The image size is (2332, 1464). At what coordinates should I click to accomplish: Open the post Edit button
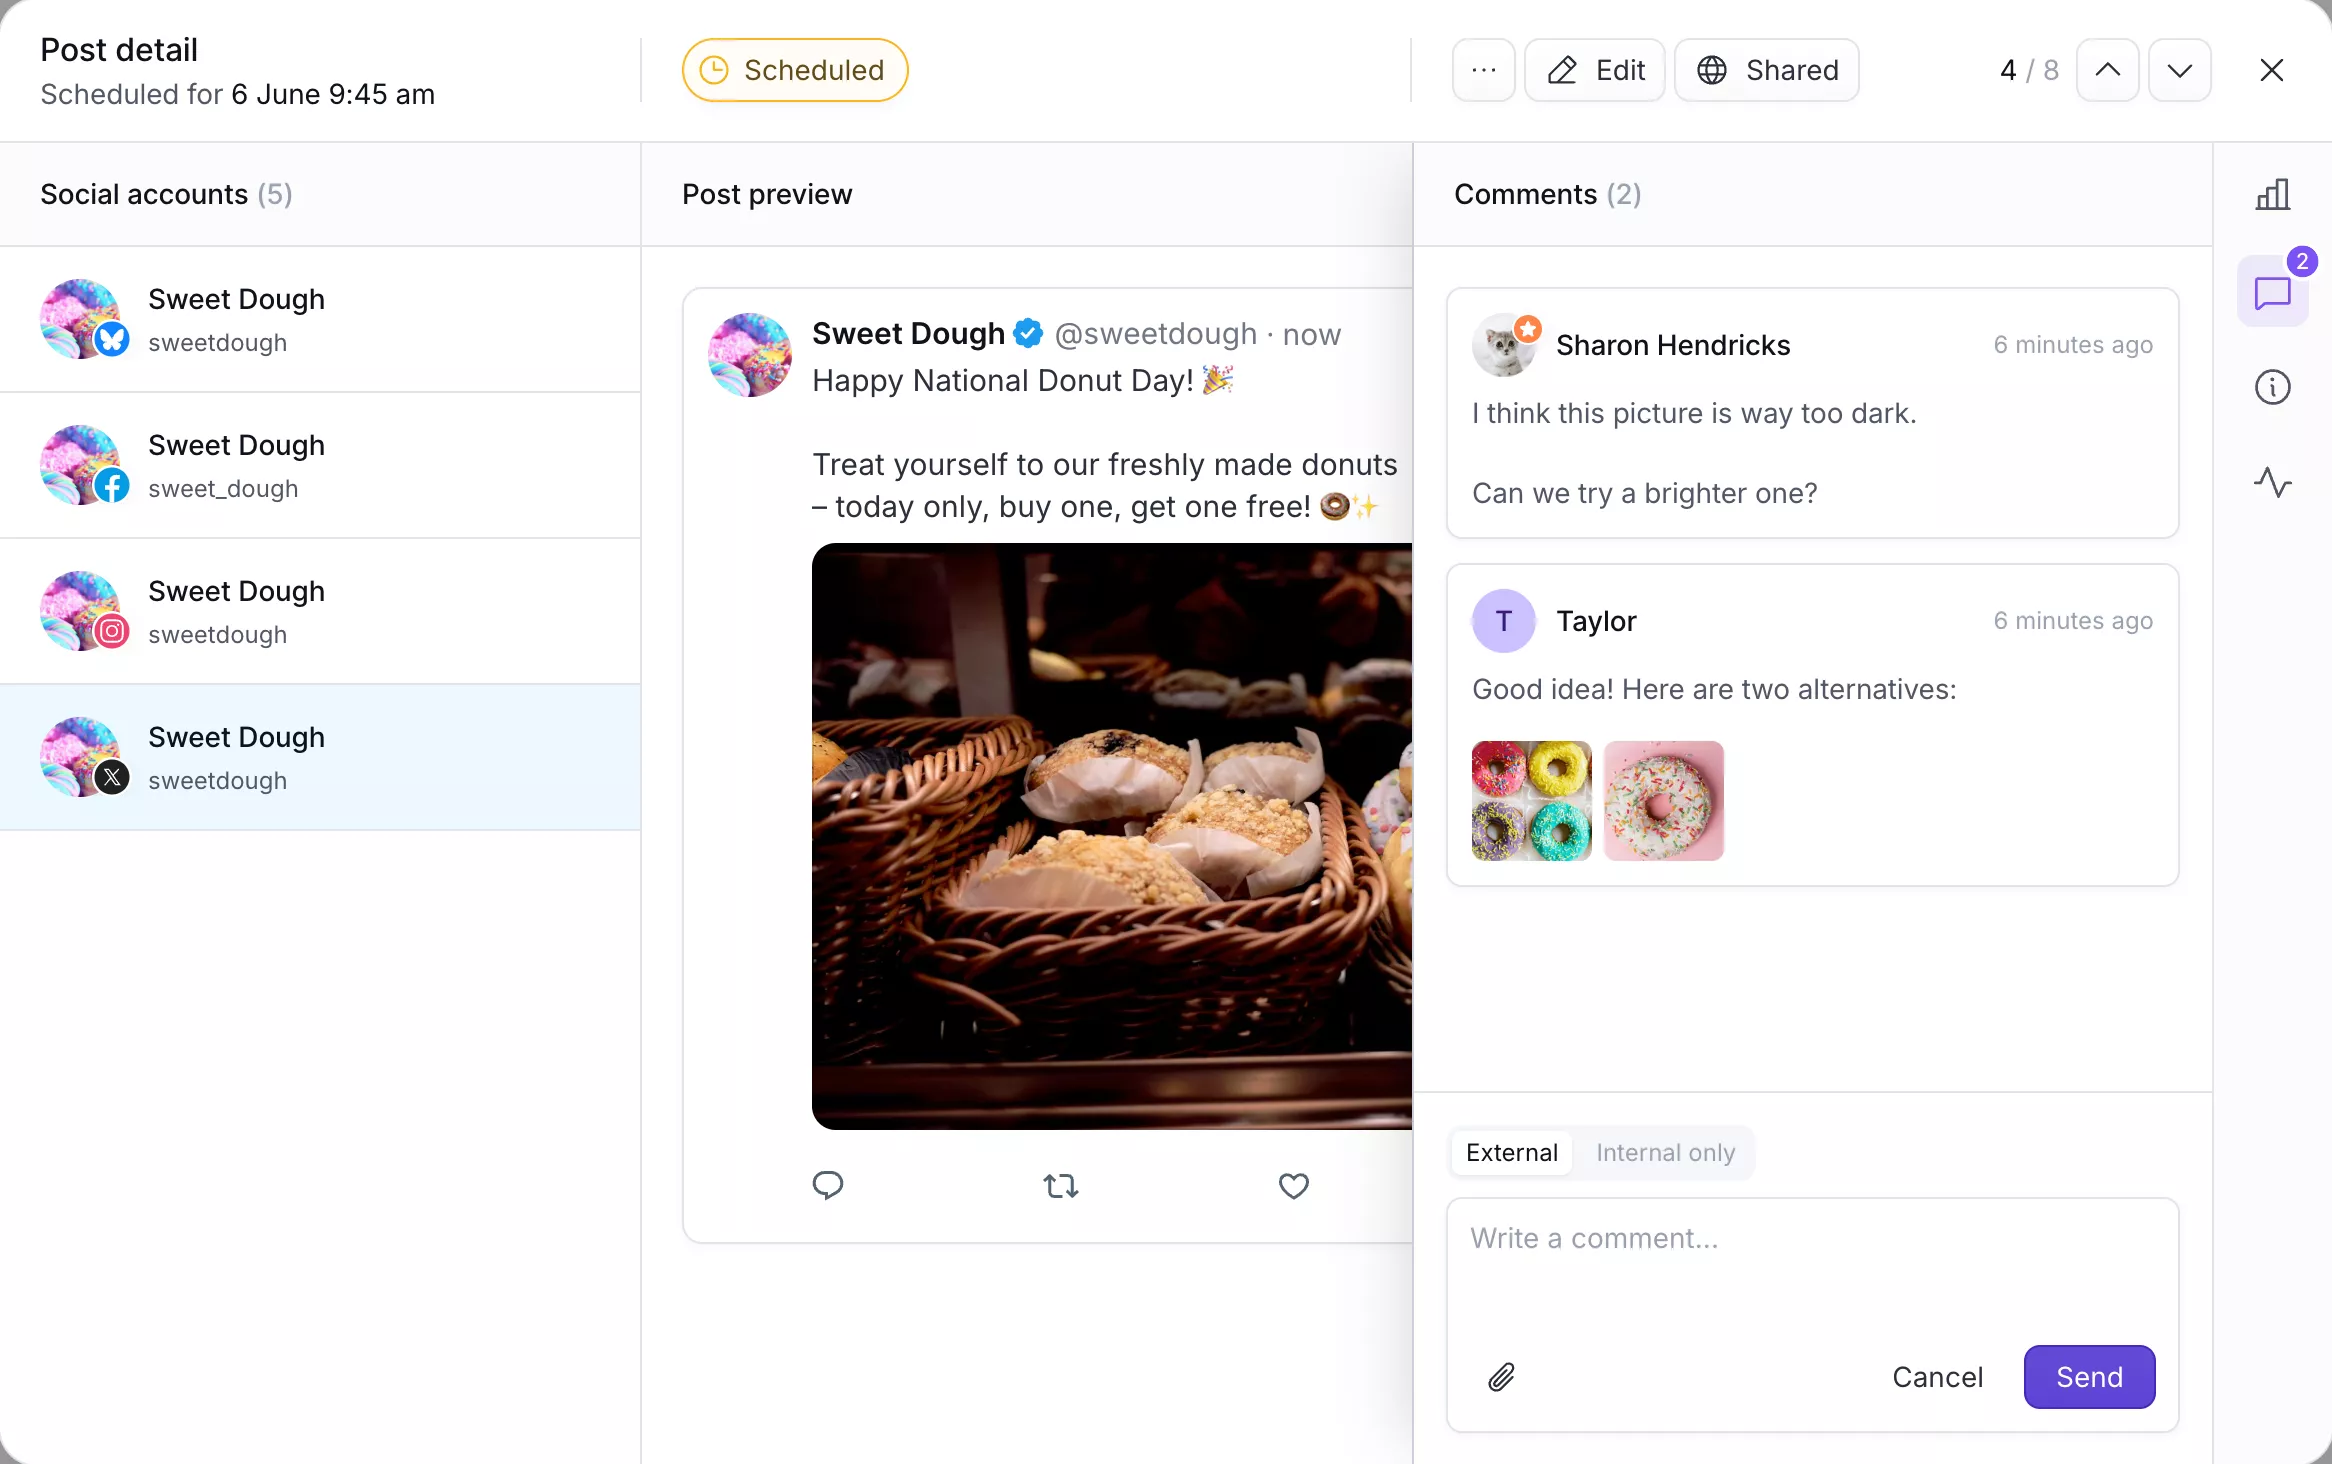tap(1595, 70)
